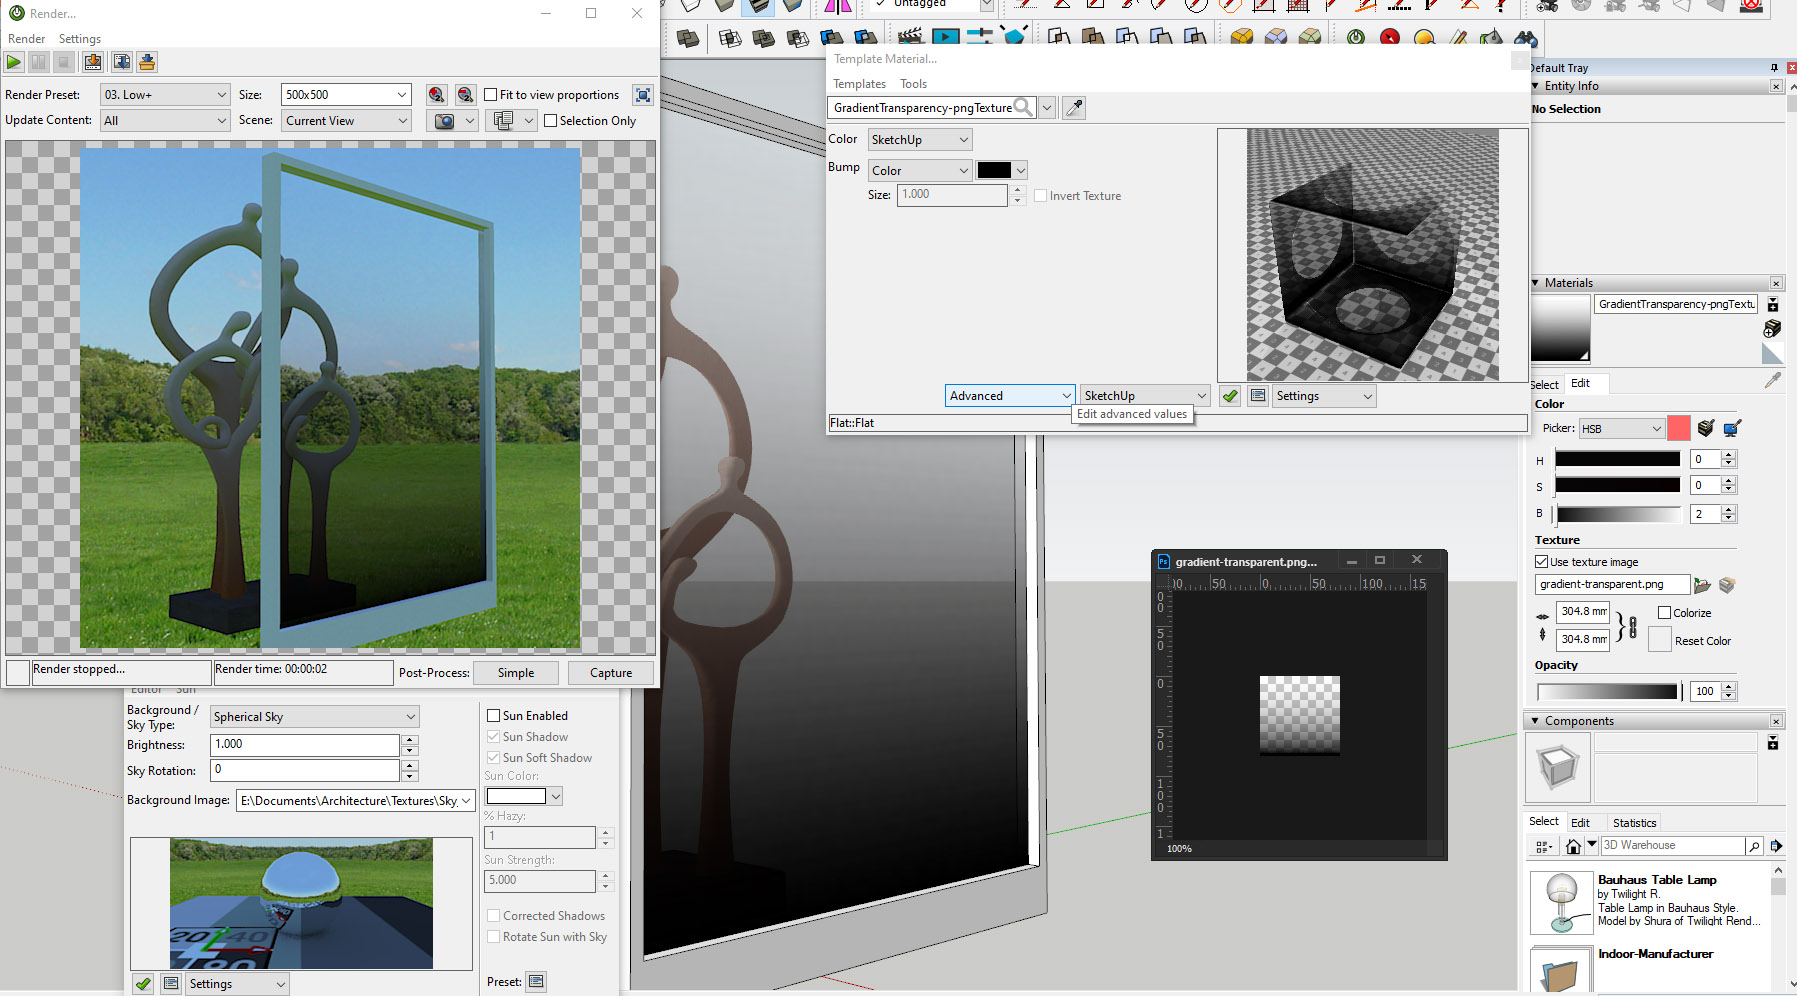Click the green checkmark in sky settings panel
This screenshot has width=1797, height=996.
[x=143, y=984]
